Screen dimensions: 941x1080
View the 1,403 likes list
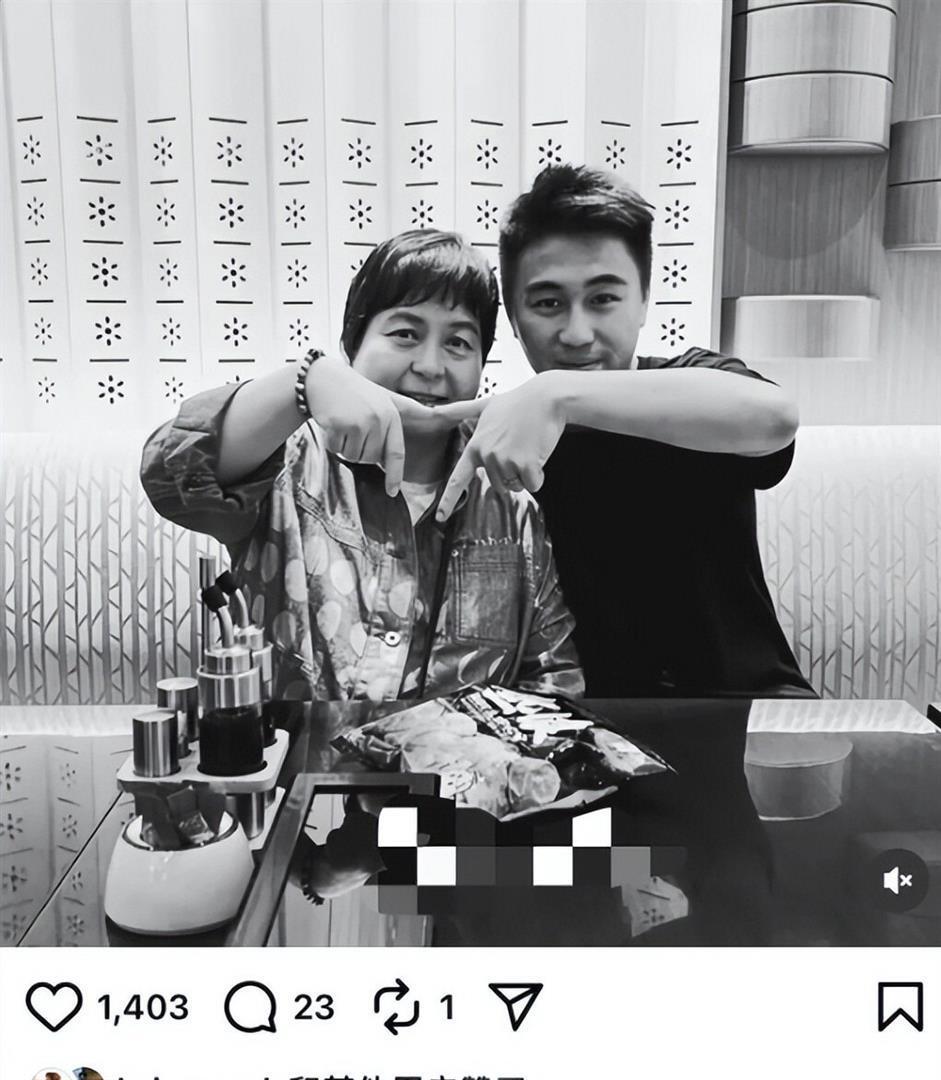click(x=143, y=1008)
